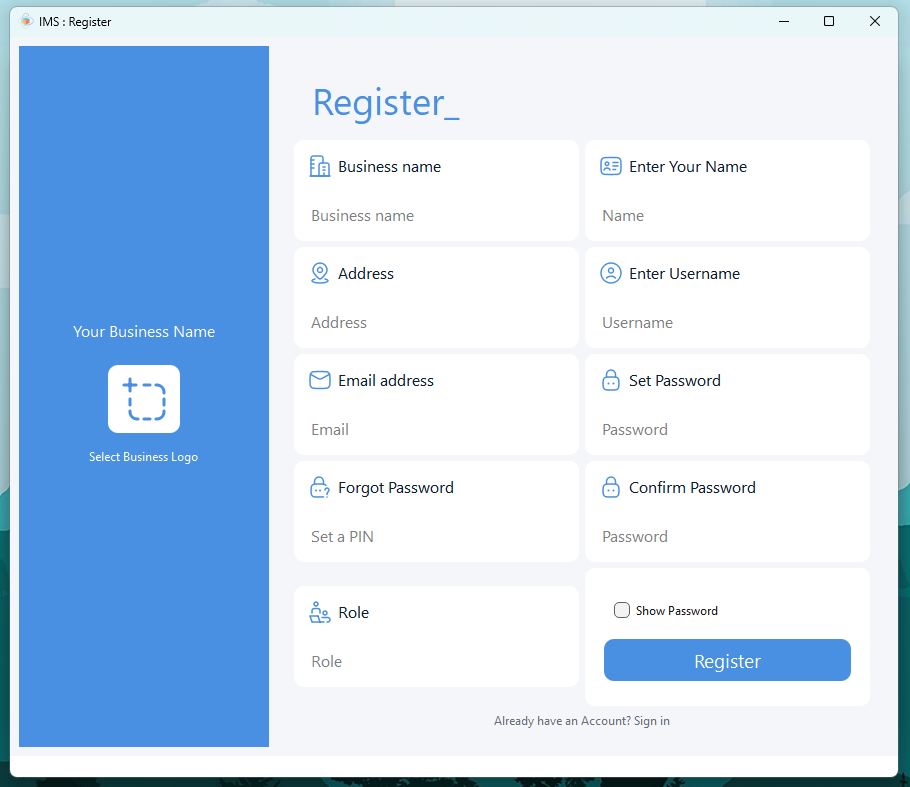Focus the Business name input field
Viewport: 910px width, 787px height.
(x=436, y=216)
